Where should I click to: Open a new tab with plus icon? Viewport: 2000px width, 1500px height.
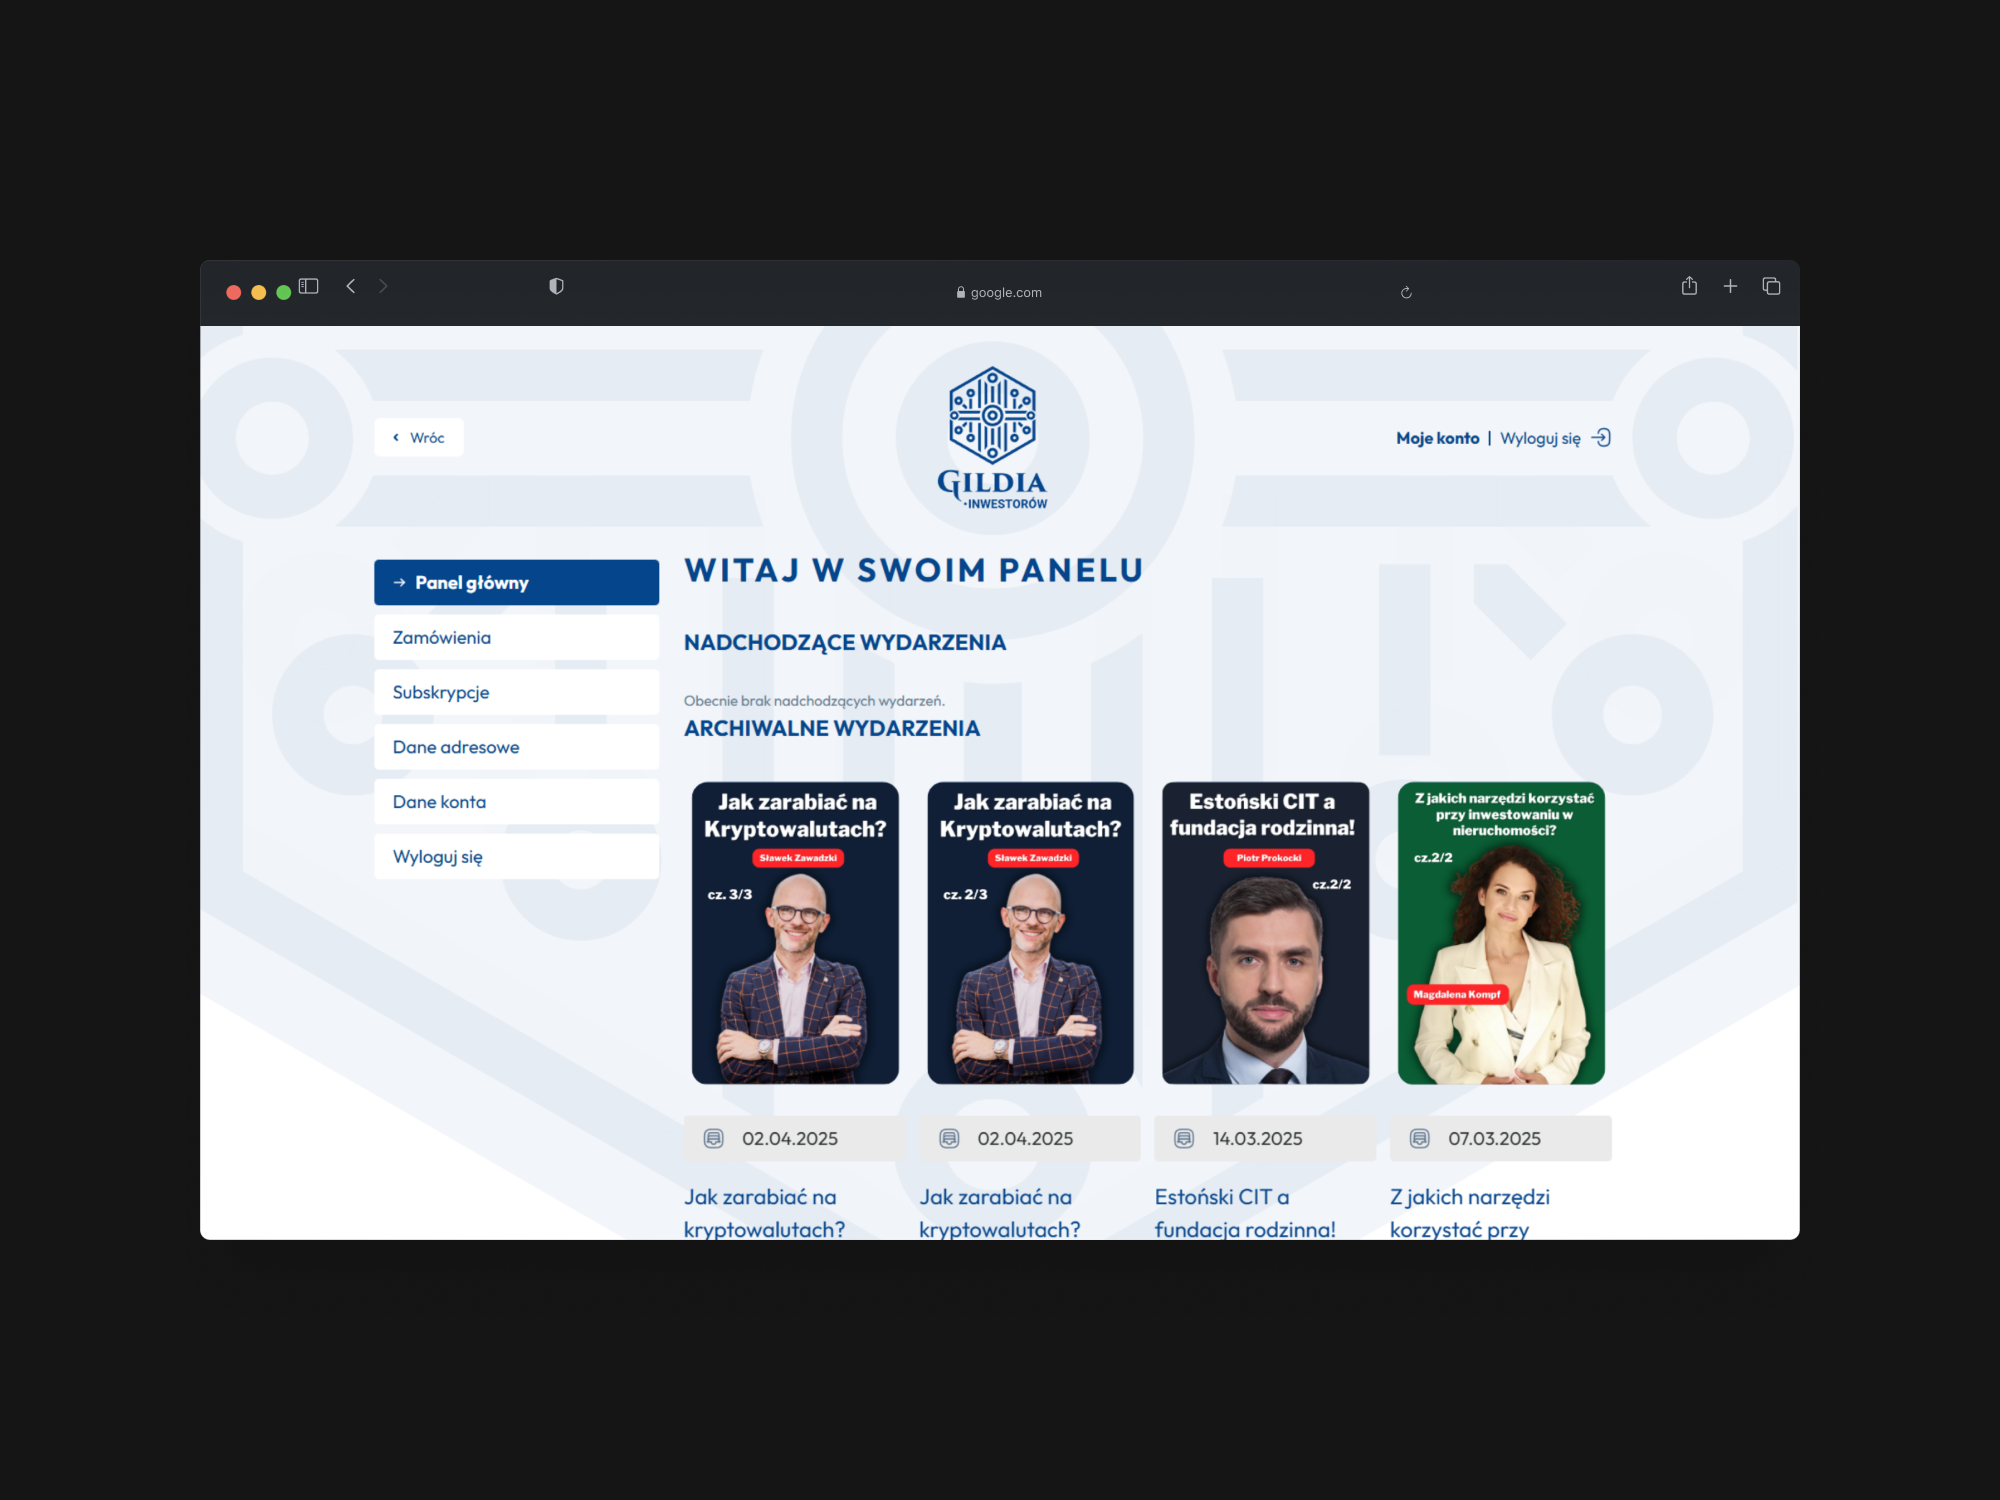click(1730, 286)
